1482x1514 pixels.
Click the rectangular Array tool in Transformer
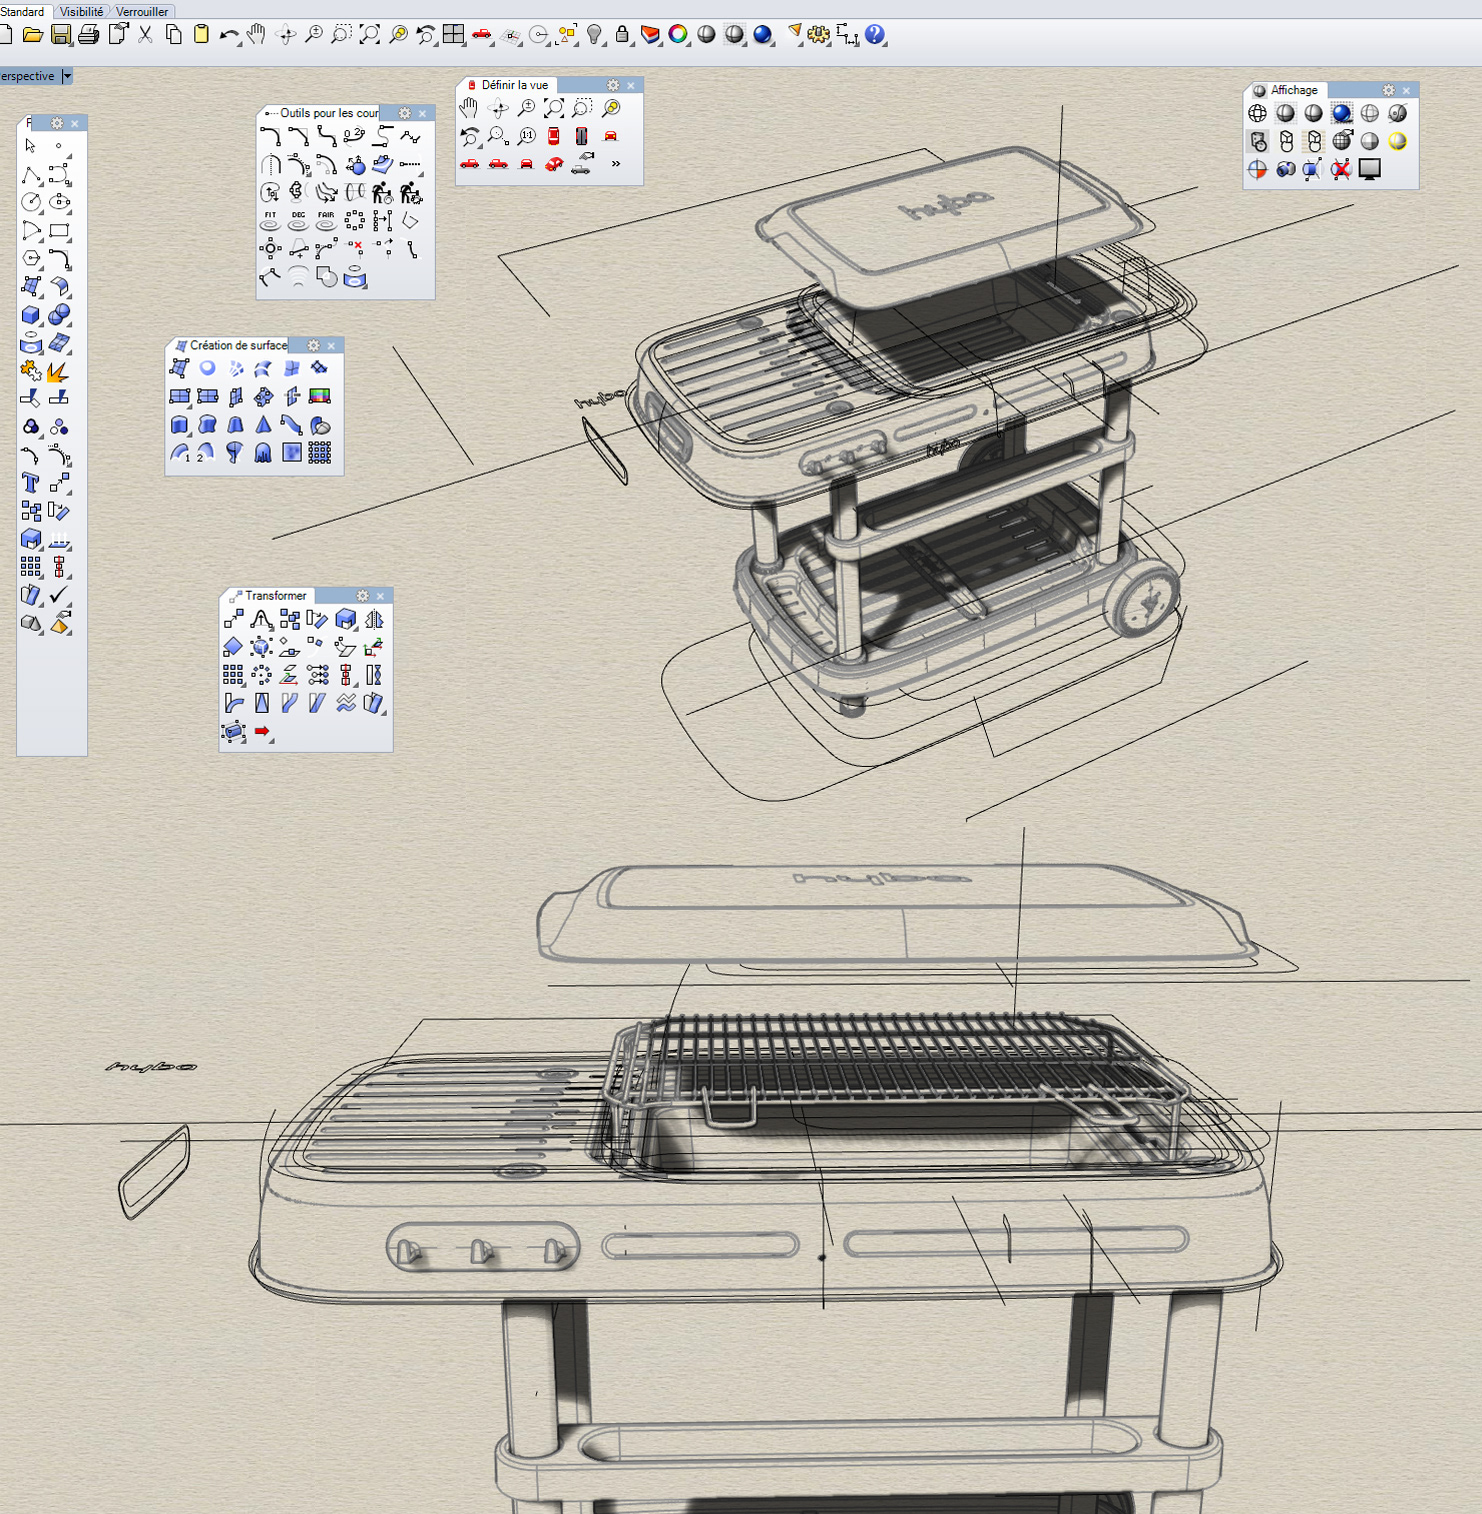(234, 676)
